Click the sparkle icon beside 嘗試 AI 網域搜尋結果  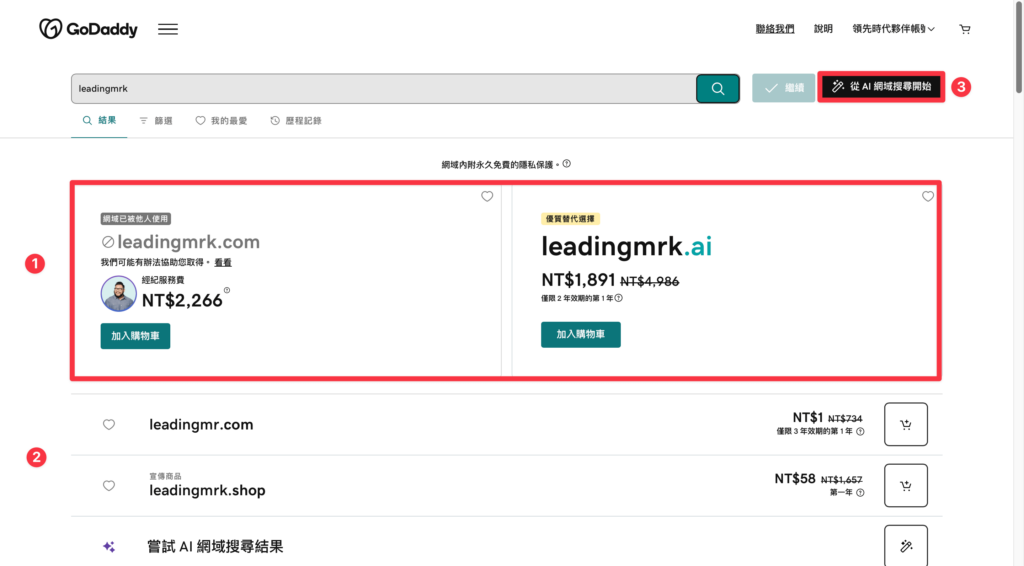click(109, 546)
